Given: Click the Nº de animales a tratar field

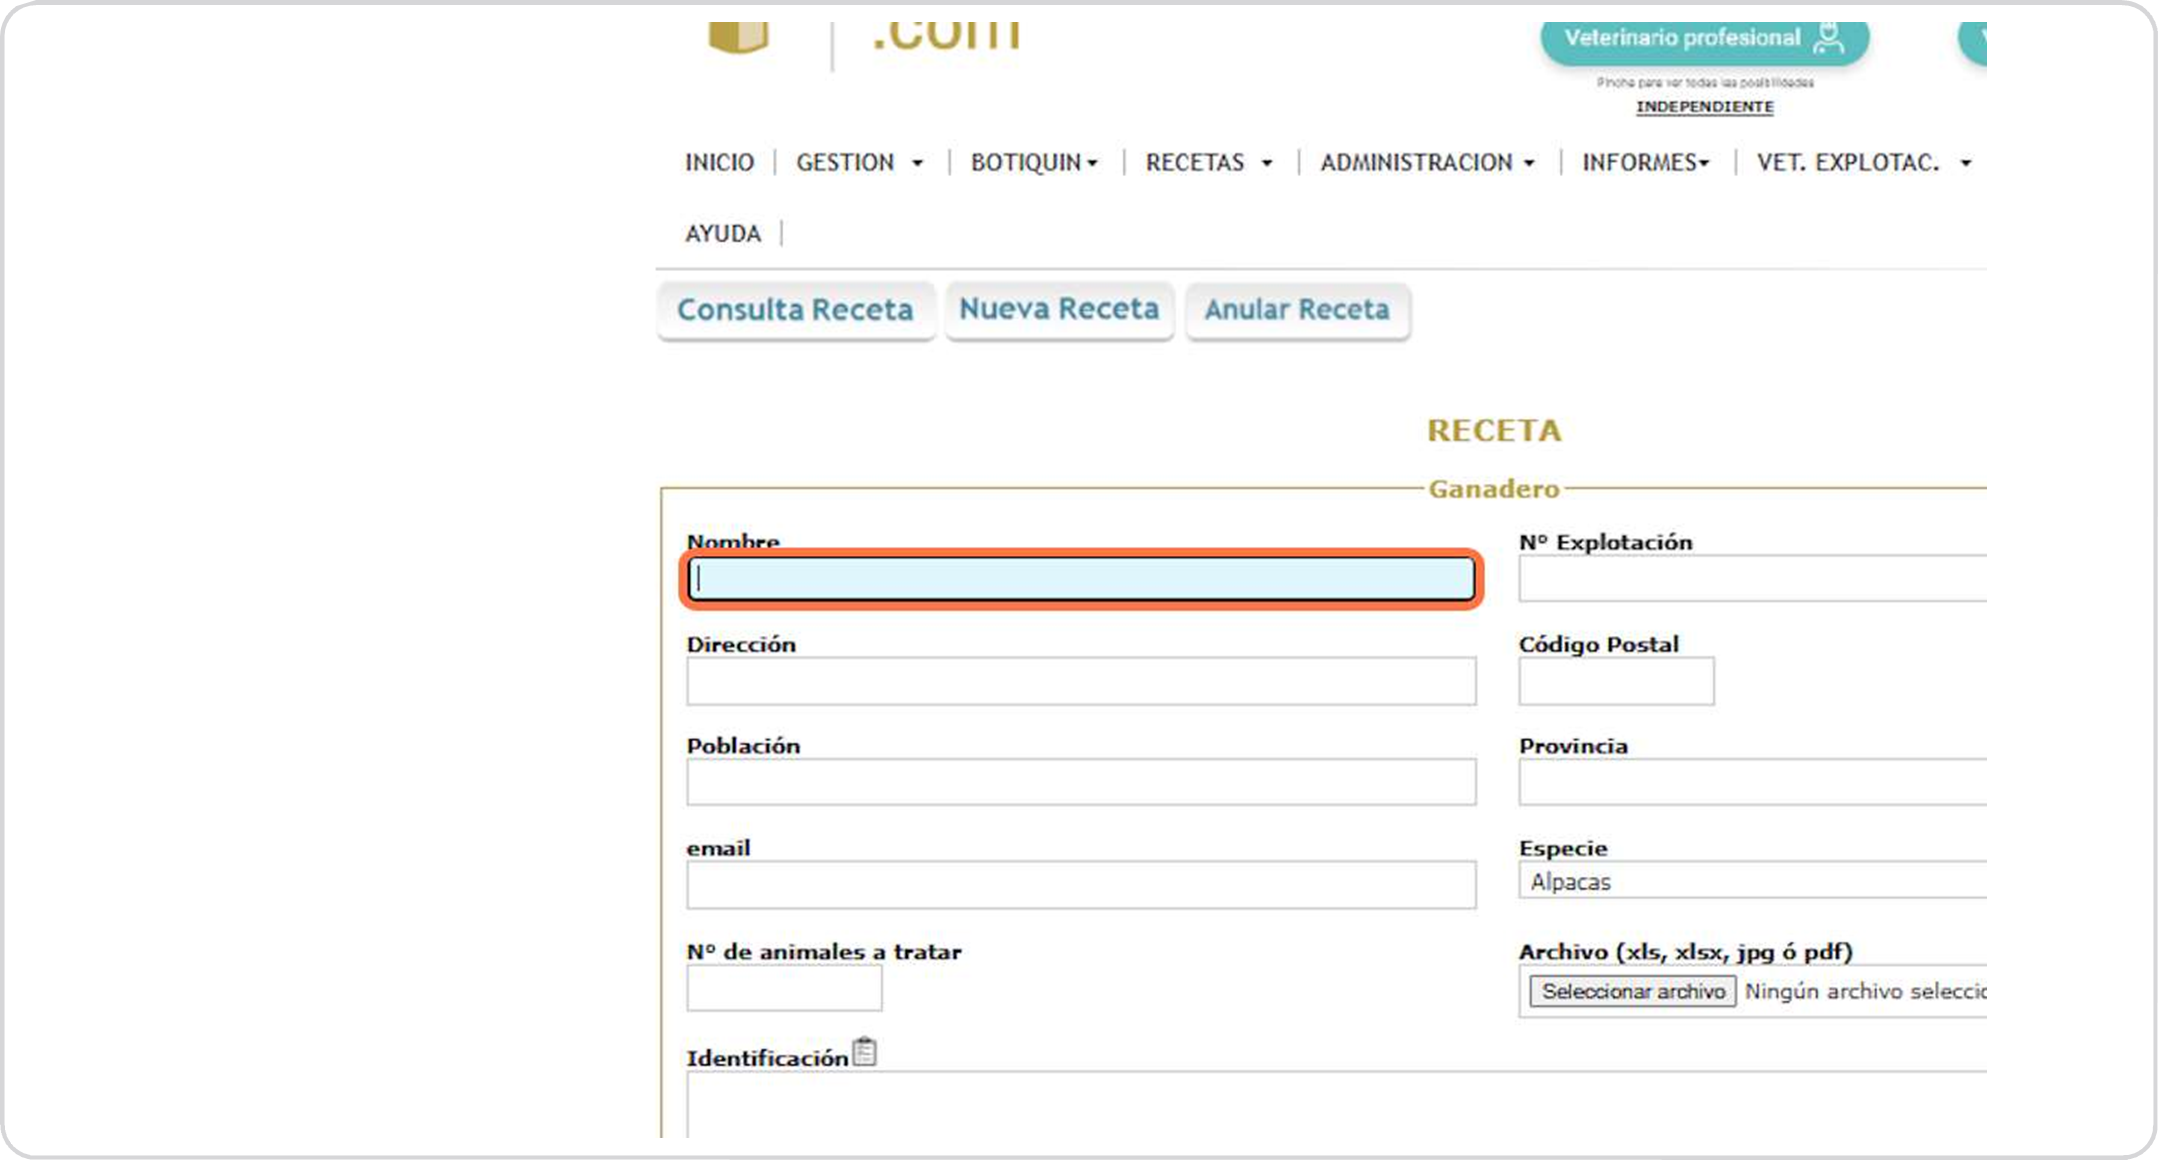Looking at the screenshot, I should coord(784,990).
